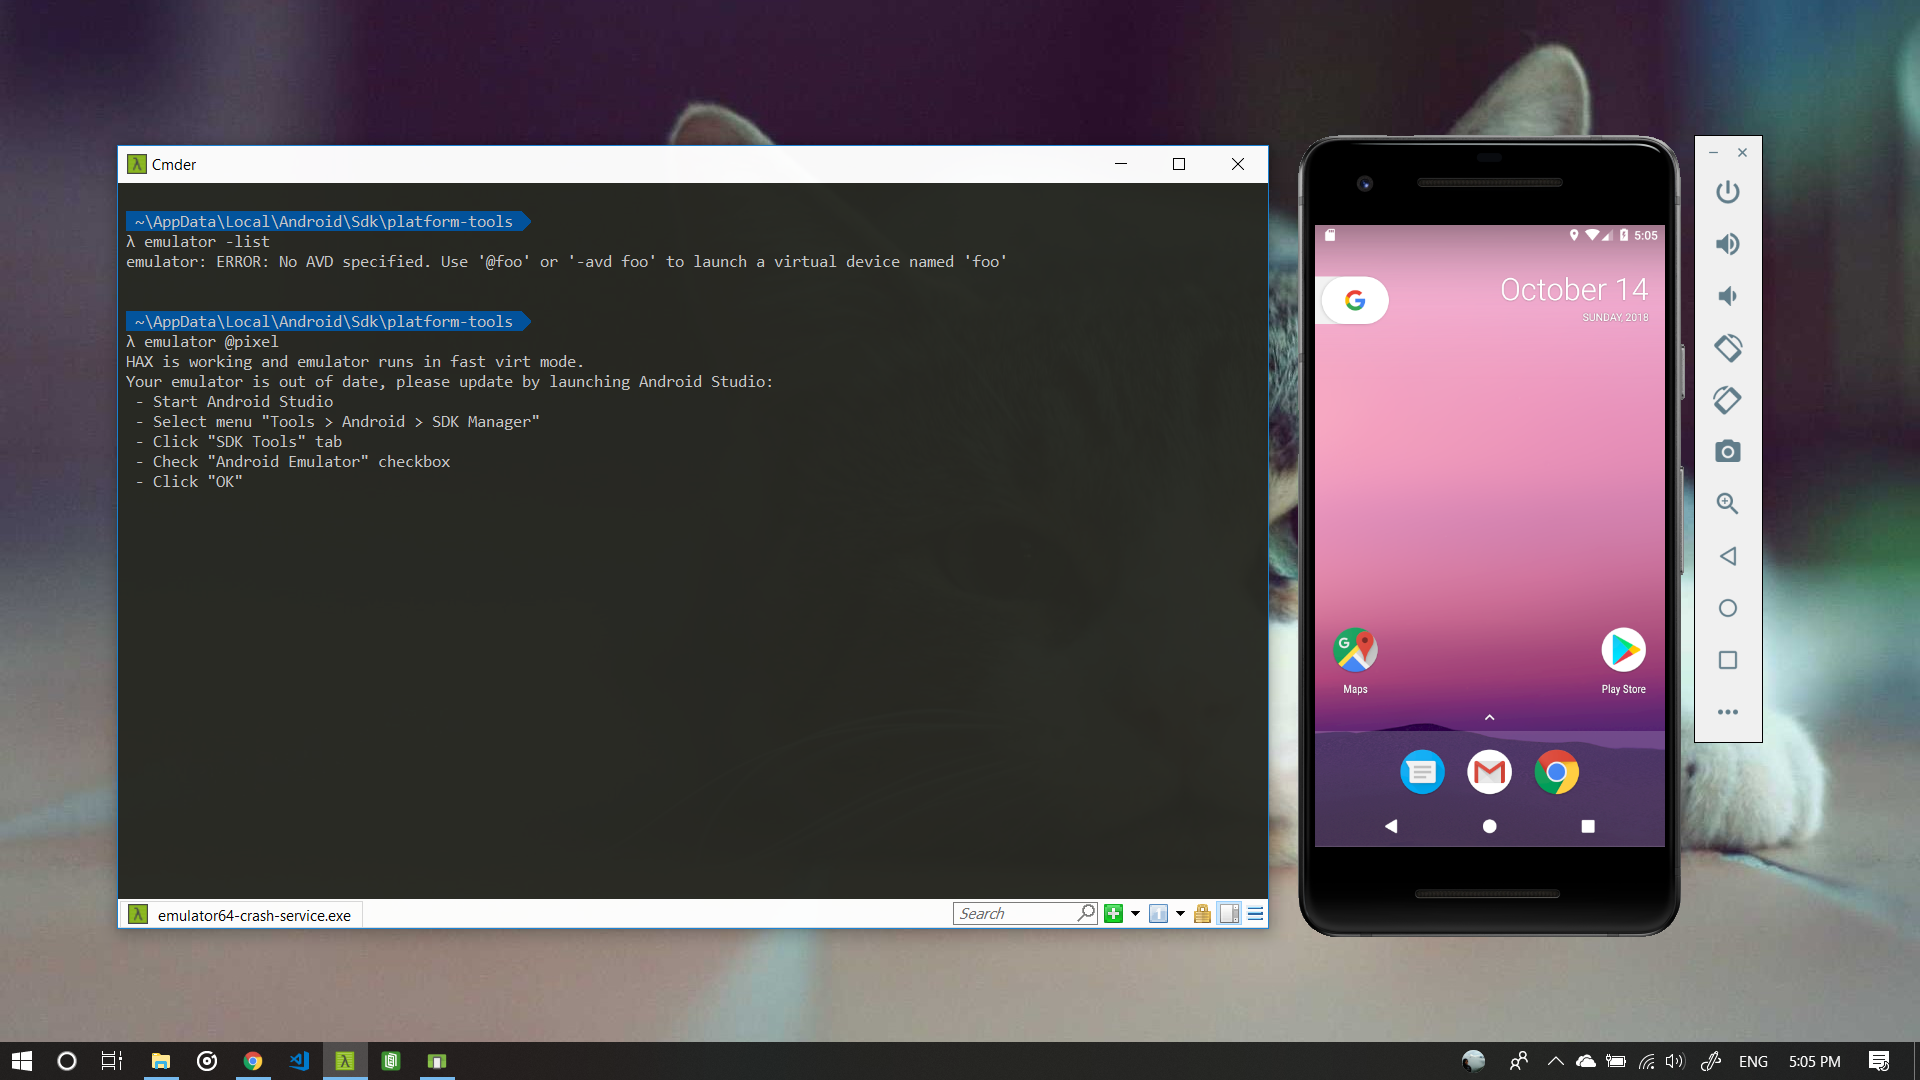Select the emulator64-crash-service.exe console tab
1920x1080 pixels.
tap(240, 913)
